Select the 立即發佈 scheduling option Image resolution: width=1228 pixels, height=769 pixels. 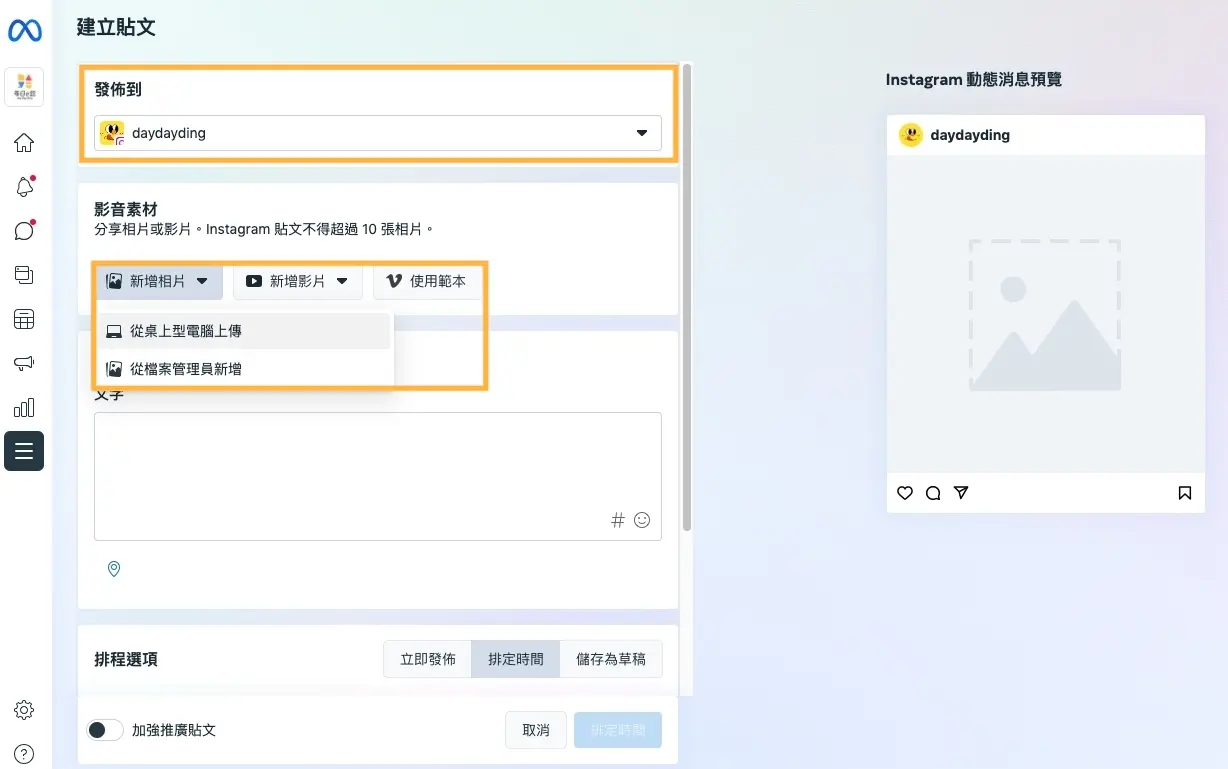(428, 659)
